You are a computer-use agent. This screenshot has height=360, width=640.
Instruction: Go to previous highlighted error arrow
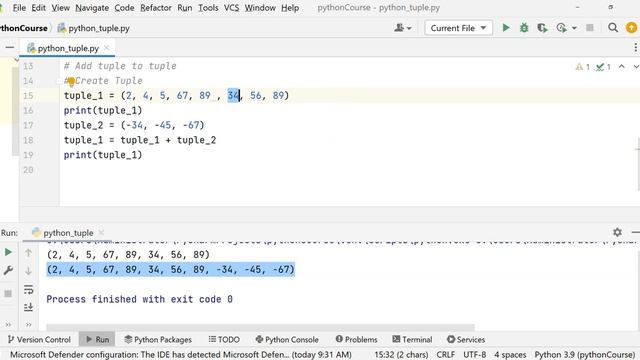pos(621,67)
